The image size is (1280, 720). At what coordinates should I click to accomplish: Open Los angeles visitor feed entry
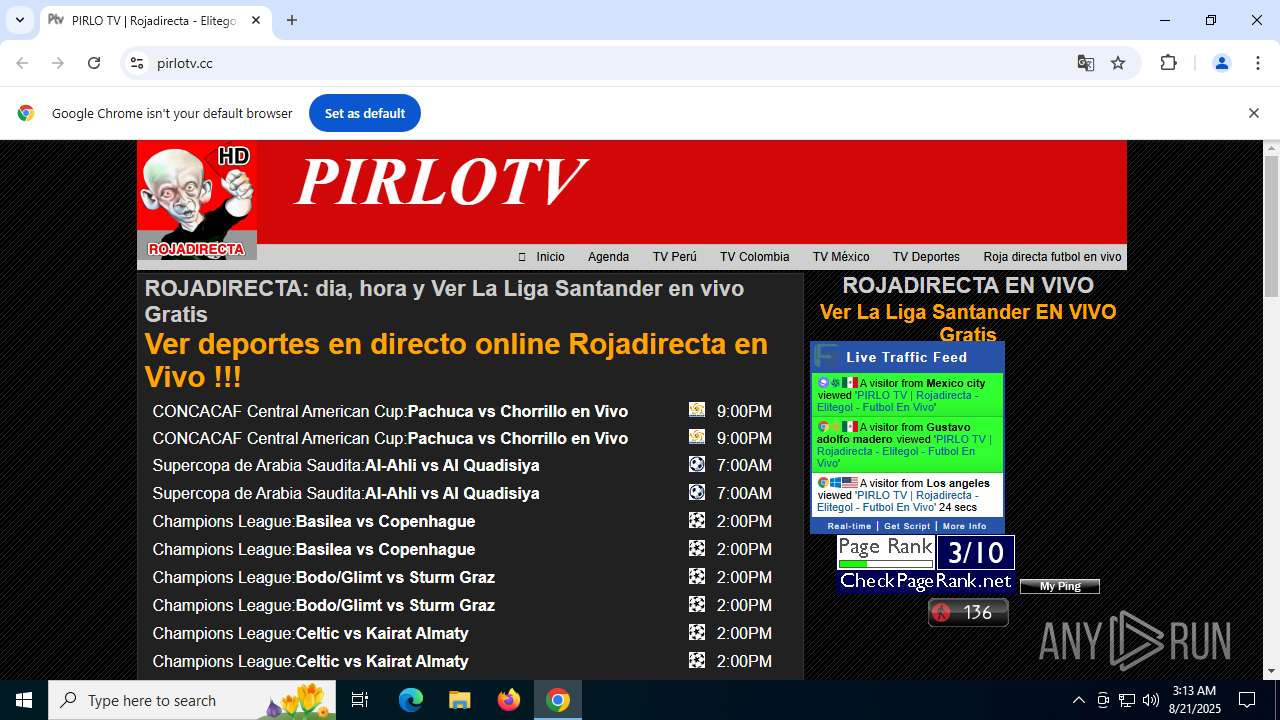click(907, 495)
